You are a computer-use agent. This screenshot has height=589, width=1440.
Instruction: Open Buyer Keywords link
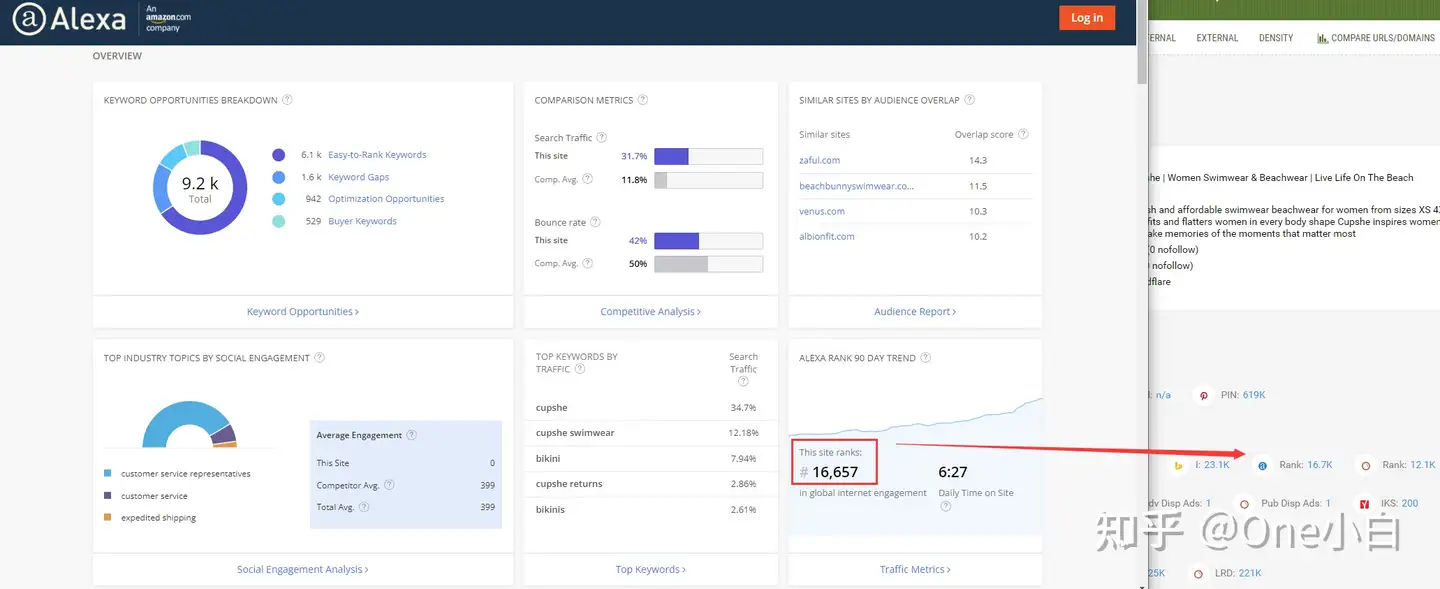pos(362,221)
